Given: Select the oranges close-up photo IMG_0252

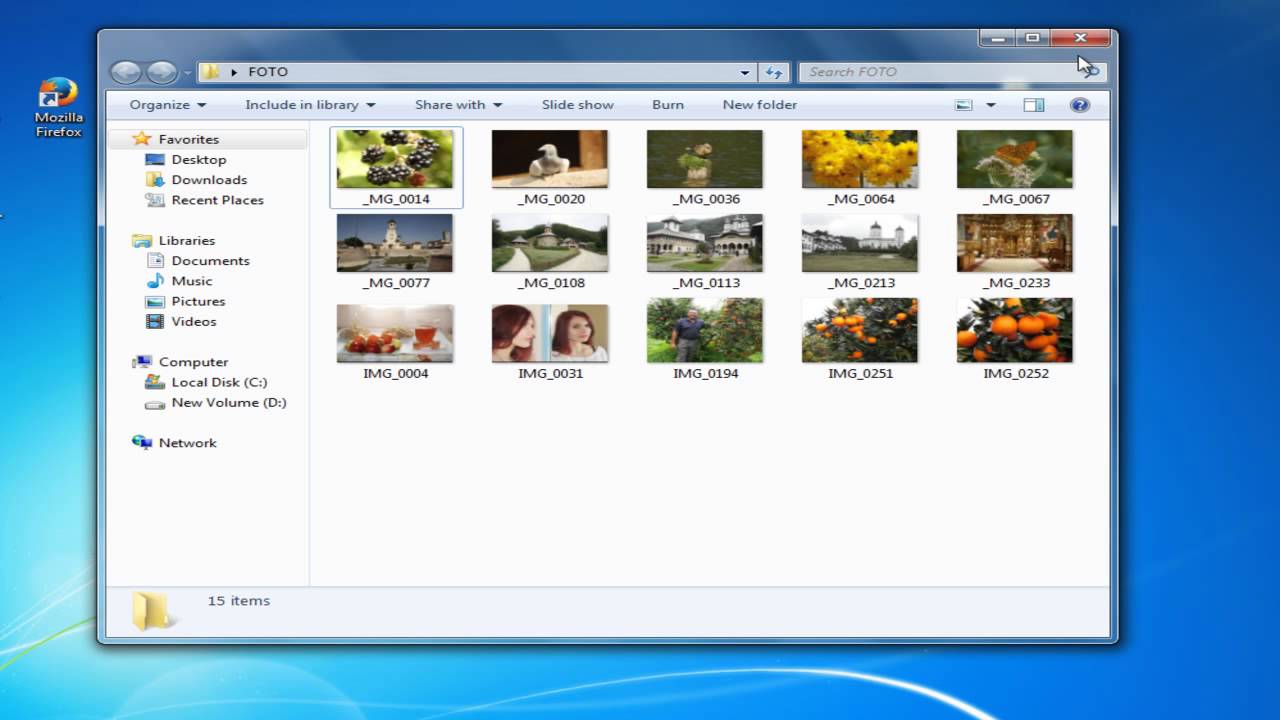Looking at the screenshot, I should [1015, 330].
